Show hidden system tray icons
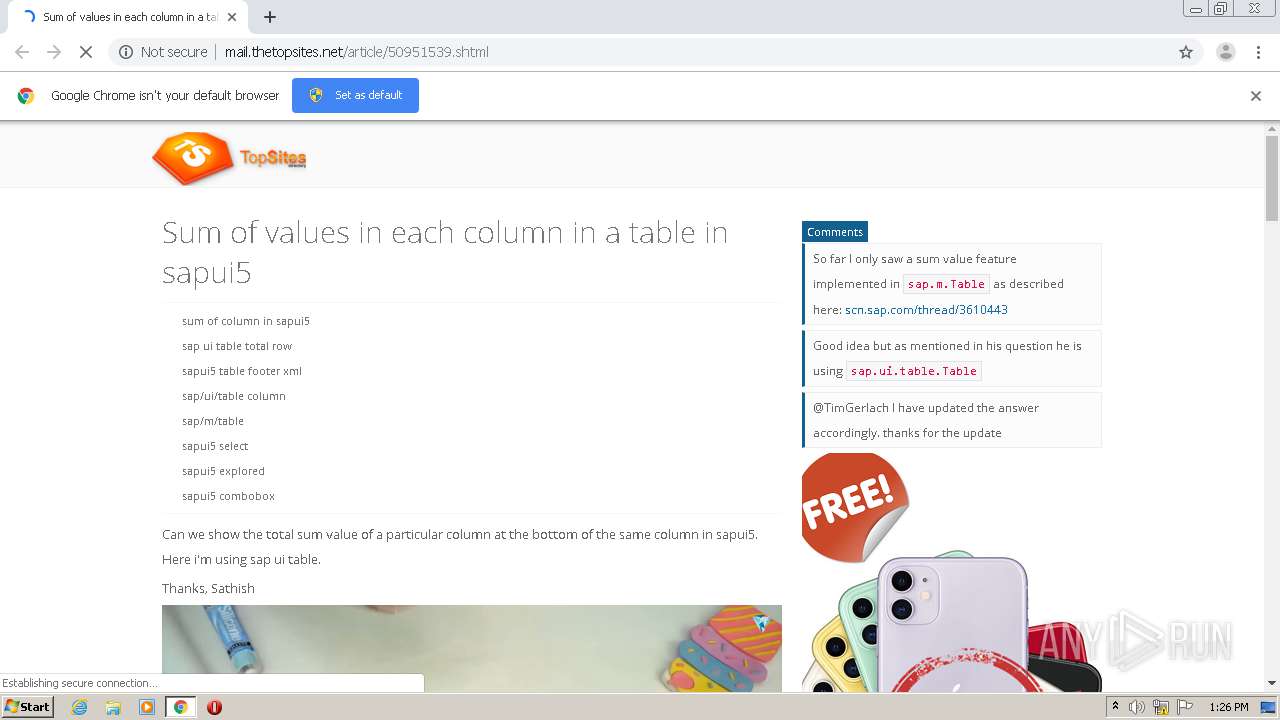Viewport: 1280px width, 720px height. (1116, 707)
